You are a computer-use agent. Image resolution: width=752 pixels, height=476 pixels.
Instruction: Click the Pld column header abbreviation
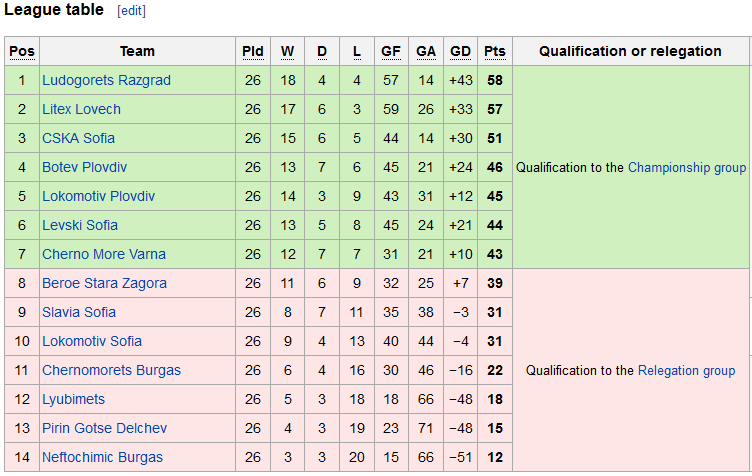(253, 51)
